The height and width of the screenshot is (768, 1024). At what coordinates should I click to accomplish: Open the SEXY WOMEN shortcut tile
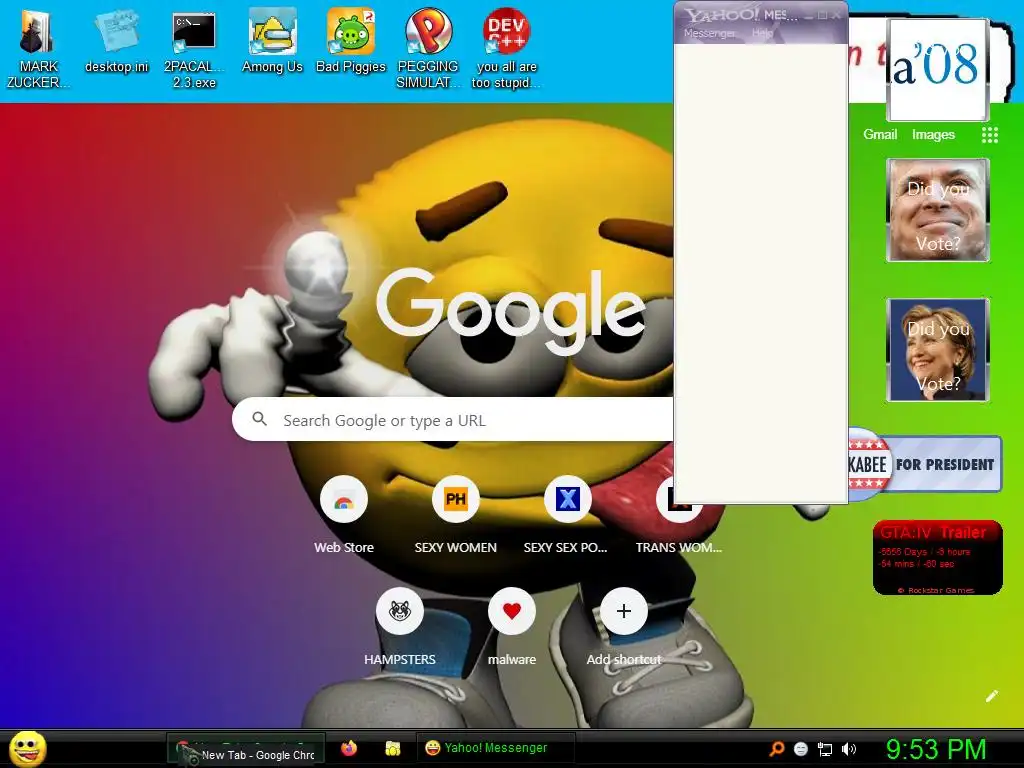(x=455, y=515)
